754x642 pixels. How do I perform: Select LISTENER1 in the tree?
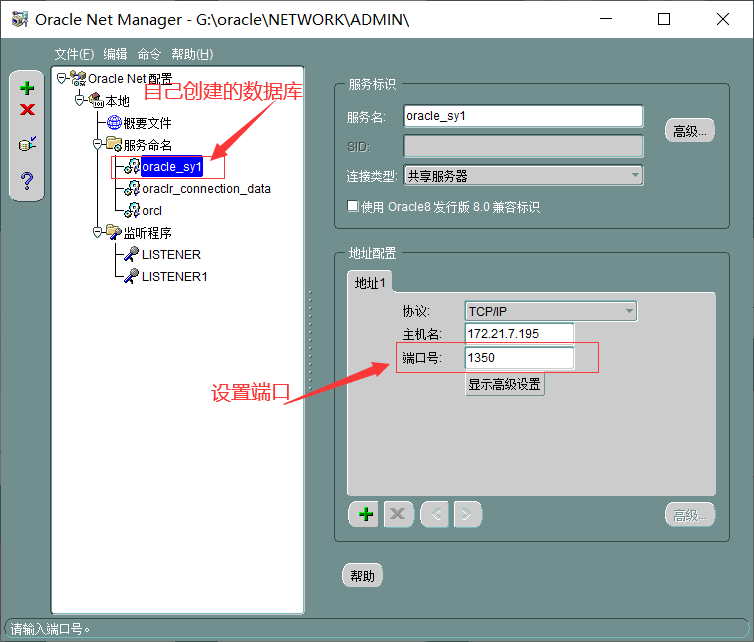pos(175,277)
